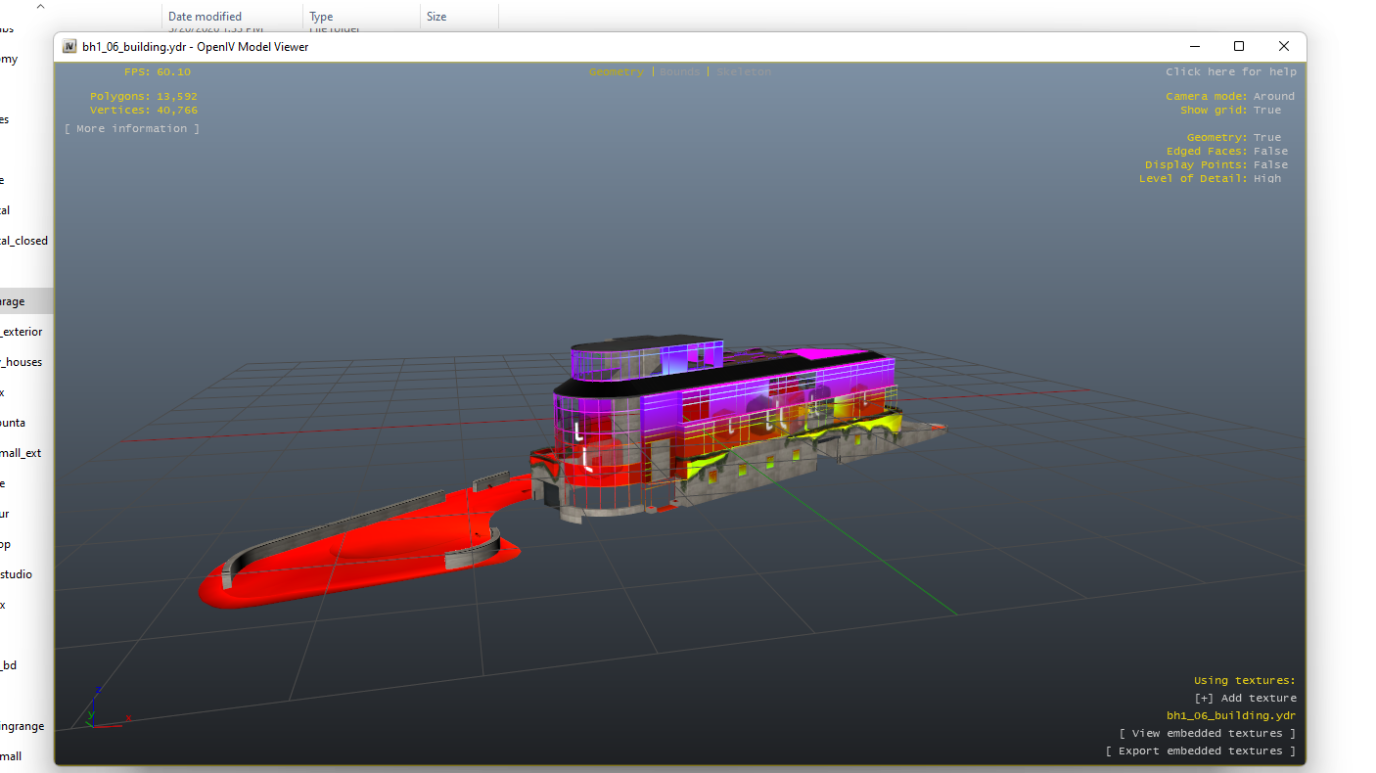1376x773 pixels.
Task: Toggle Geometry True display setting
Action: point(1234,138)
